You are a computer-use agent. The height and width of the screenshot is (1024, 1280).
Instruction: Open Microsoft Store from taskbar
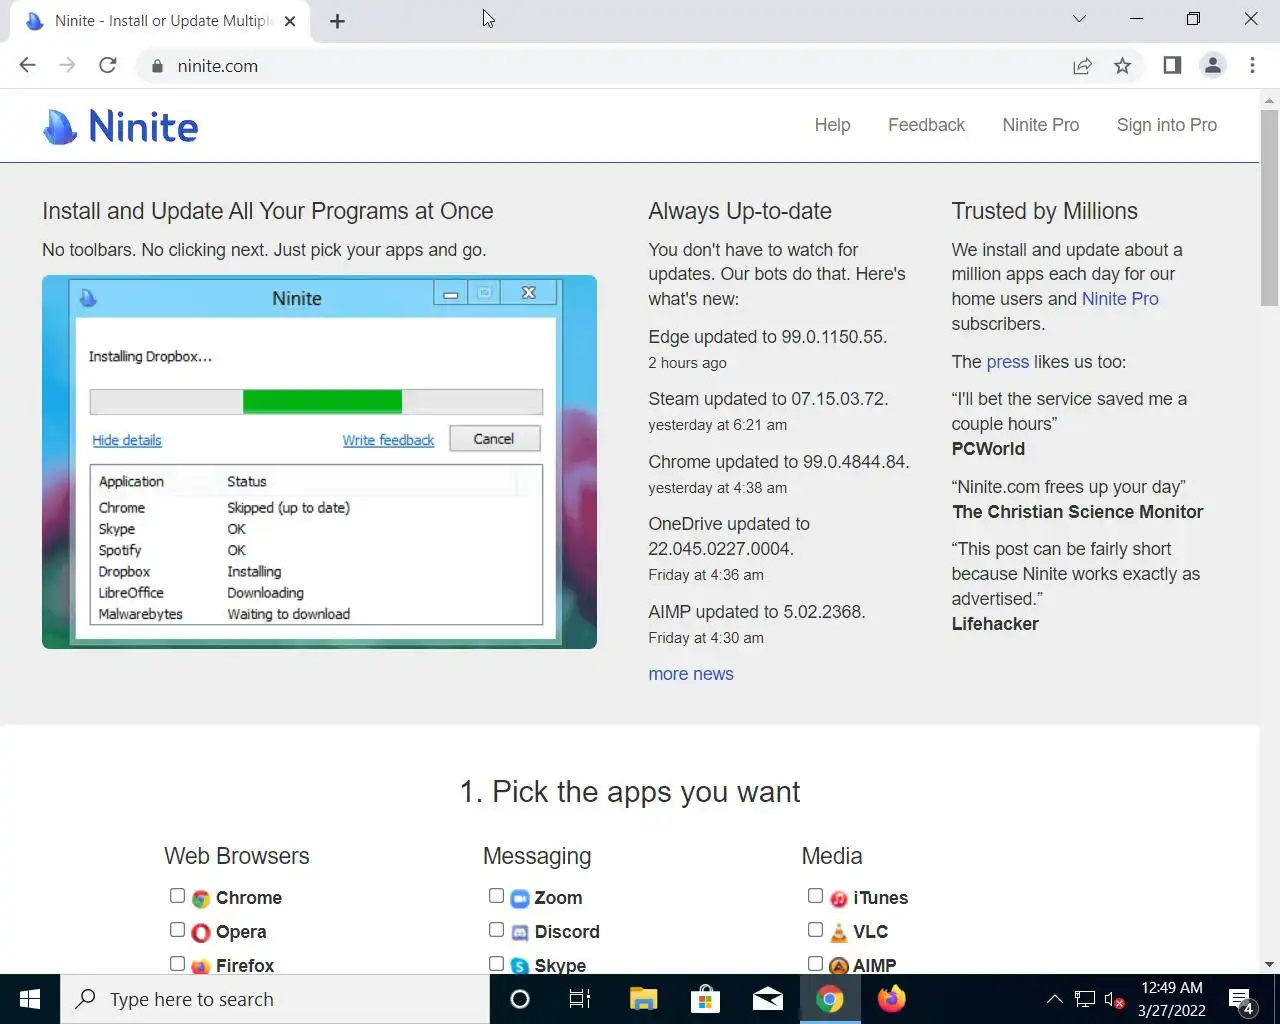(705, 999)
